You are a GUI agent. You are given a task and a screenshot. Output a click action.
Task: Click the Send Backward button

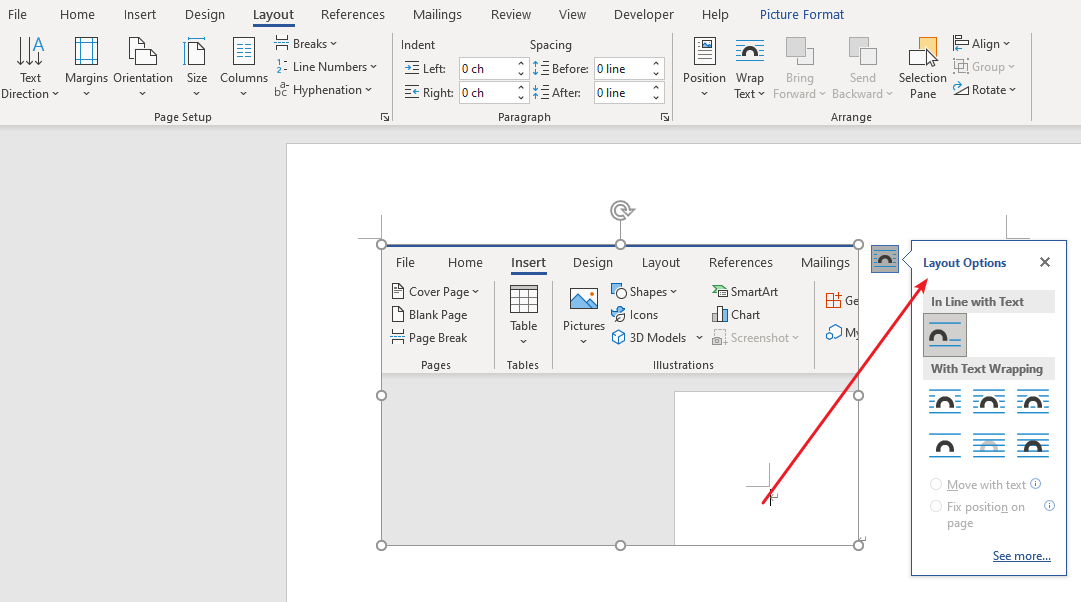(862, 68)
